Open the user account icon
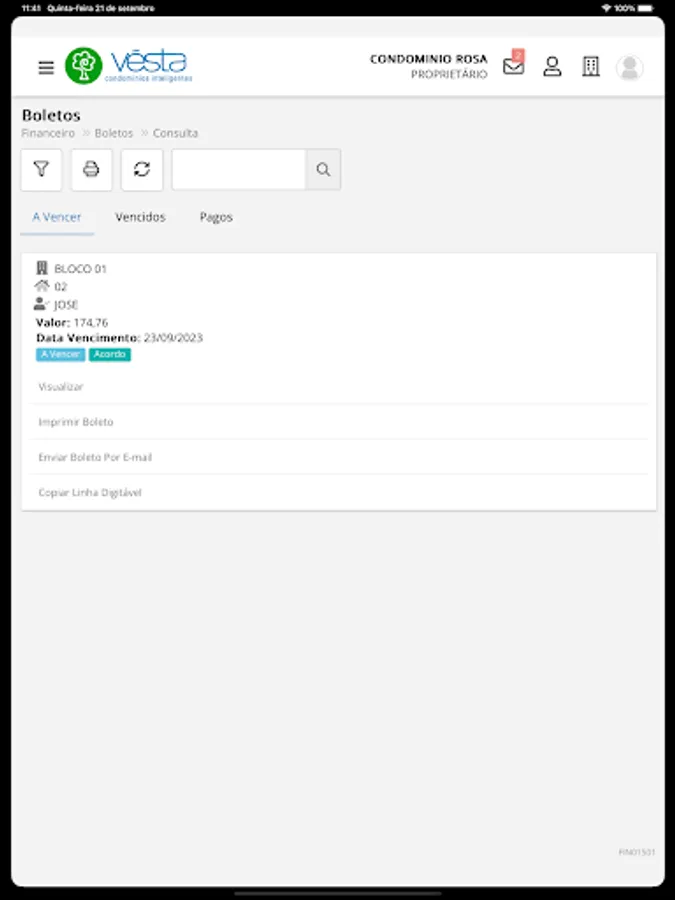 552,67
